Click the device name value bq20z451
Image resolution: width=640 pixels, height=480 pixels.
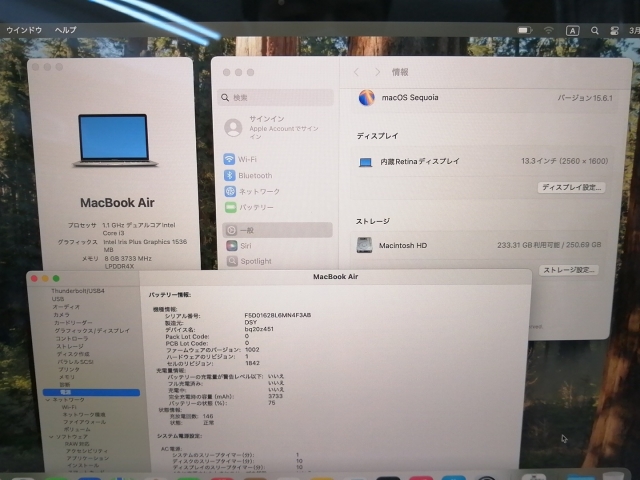(x=259, y=329)
